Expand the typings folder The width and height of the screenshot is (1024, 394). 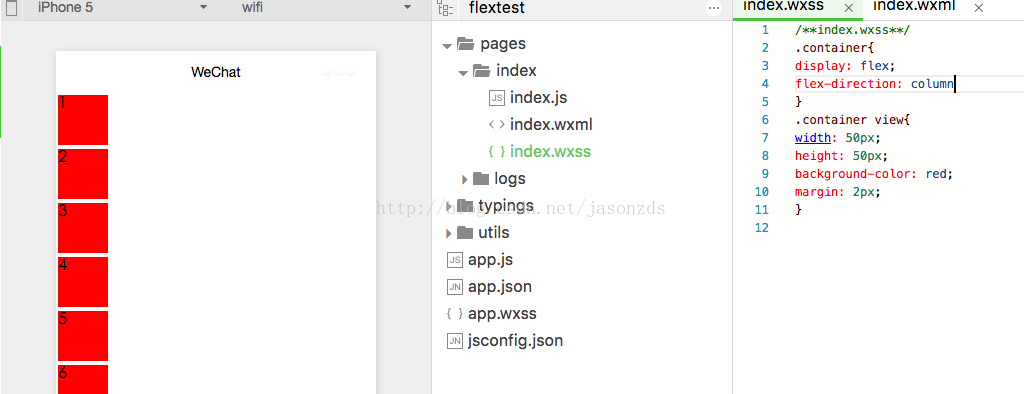pos(448,206)
